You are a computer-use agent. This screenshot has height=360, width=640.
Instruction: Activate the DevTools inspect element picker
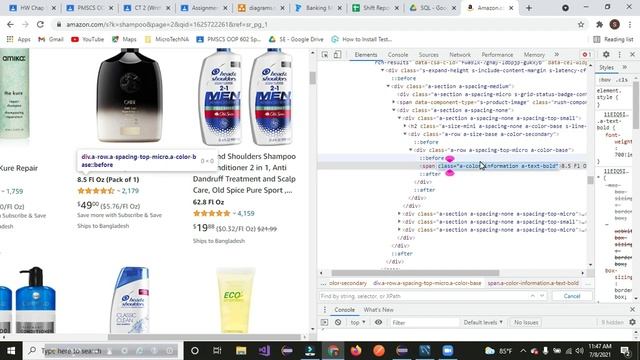(325, 54)
